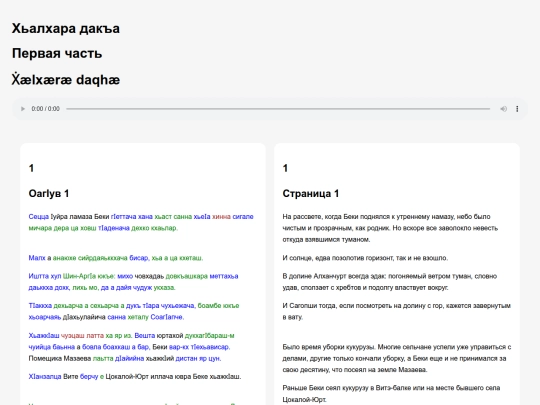Click the blue word "дистан"

(186, 359)
